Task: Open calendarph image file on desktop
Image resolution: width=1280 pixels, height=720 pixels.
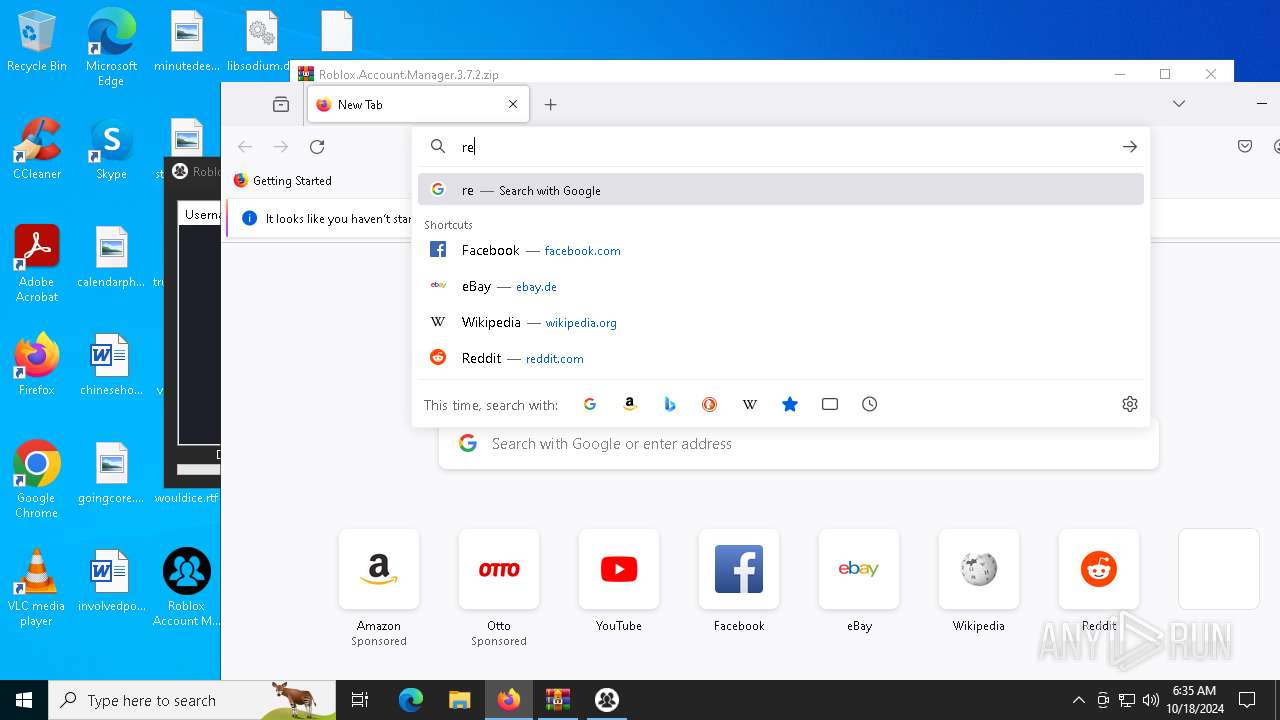Action: (x=111, y=257)
